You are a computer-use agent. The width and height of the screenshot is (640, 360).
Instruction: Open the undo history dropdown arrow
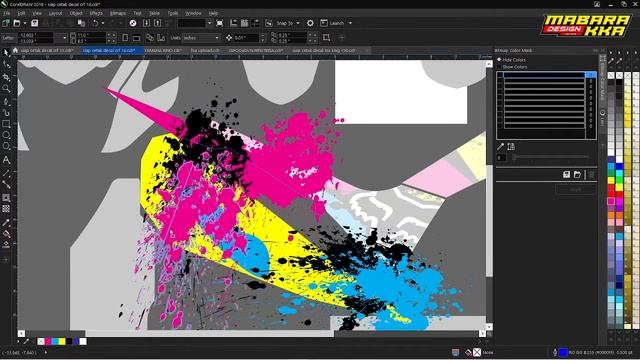coord(102,23)
